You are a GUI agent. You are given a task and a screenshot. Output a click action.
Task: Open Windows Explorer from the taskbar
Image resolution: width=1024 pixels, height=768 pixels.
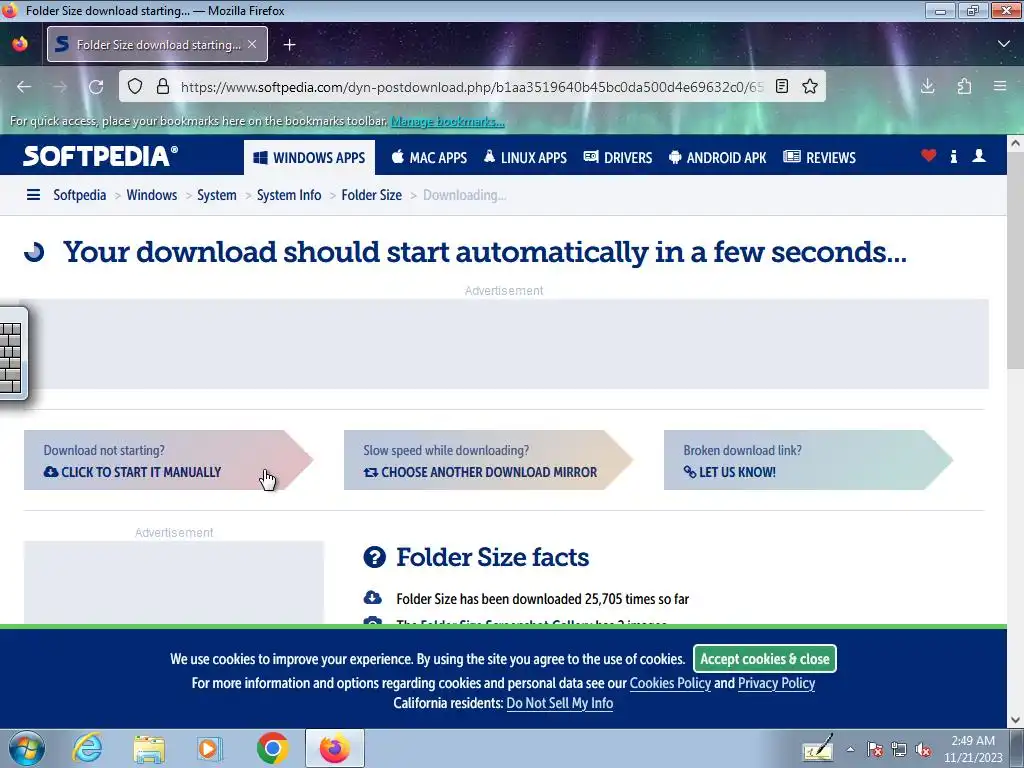149,748
